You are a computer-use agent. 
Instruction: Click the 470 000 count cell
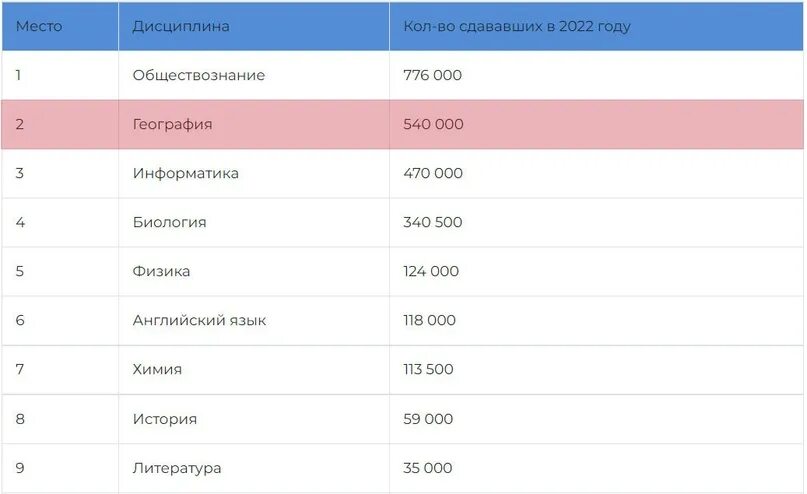(597, 173)
